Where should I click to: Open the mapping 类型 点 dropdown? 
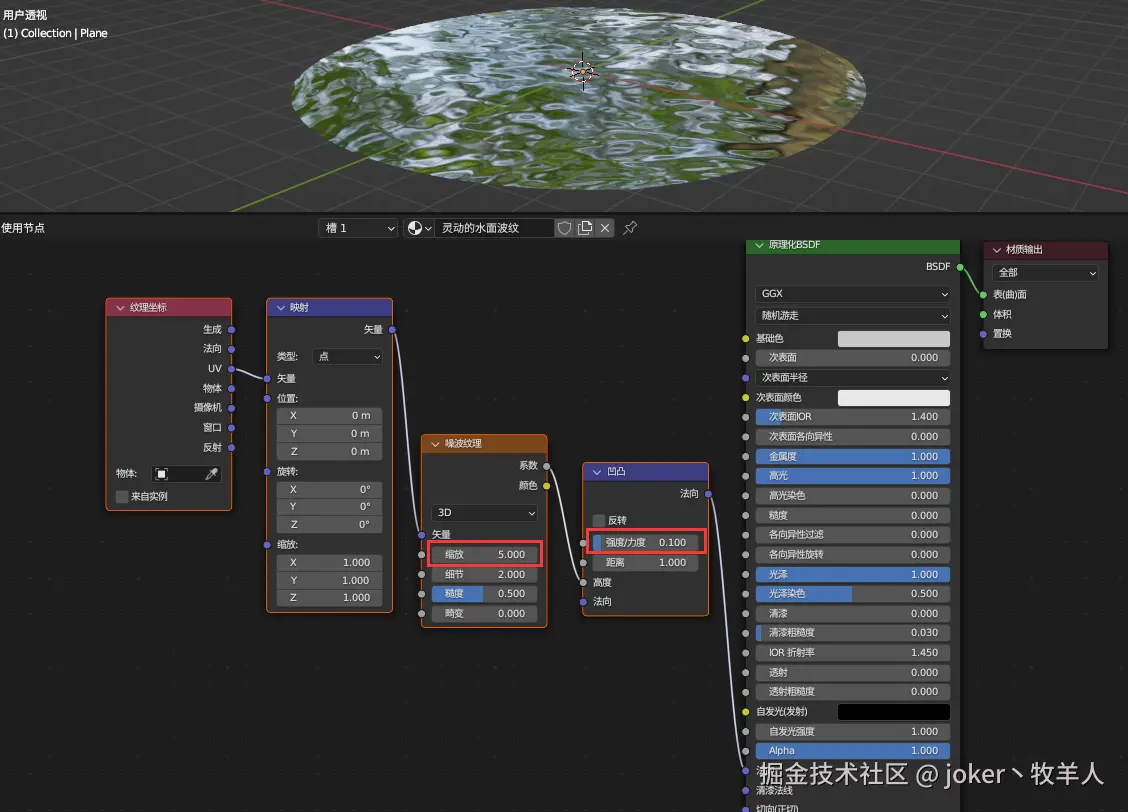347,357
